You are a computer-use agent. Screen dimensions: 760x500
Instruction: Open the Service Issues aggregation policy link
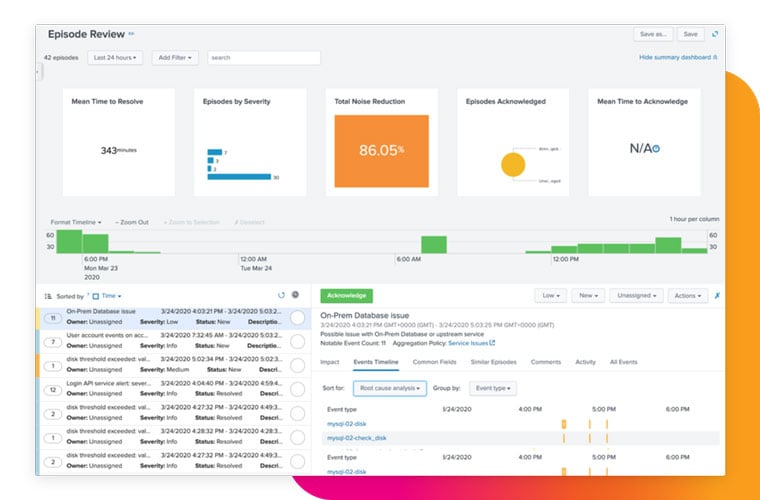[x=471, y=343]
